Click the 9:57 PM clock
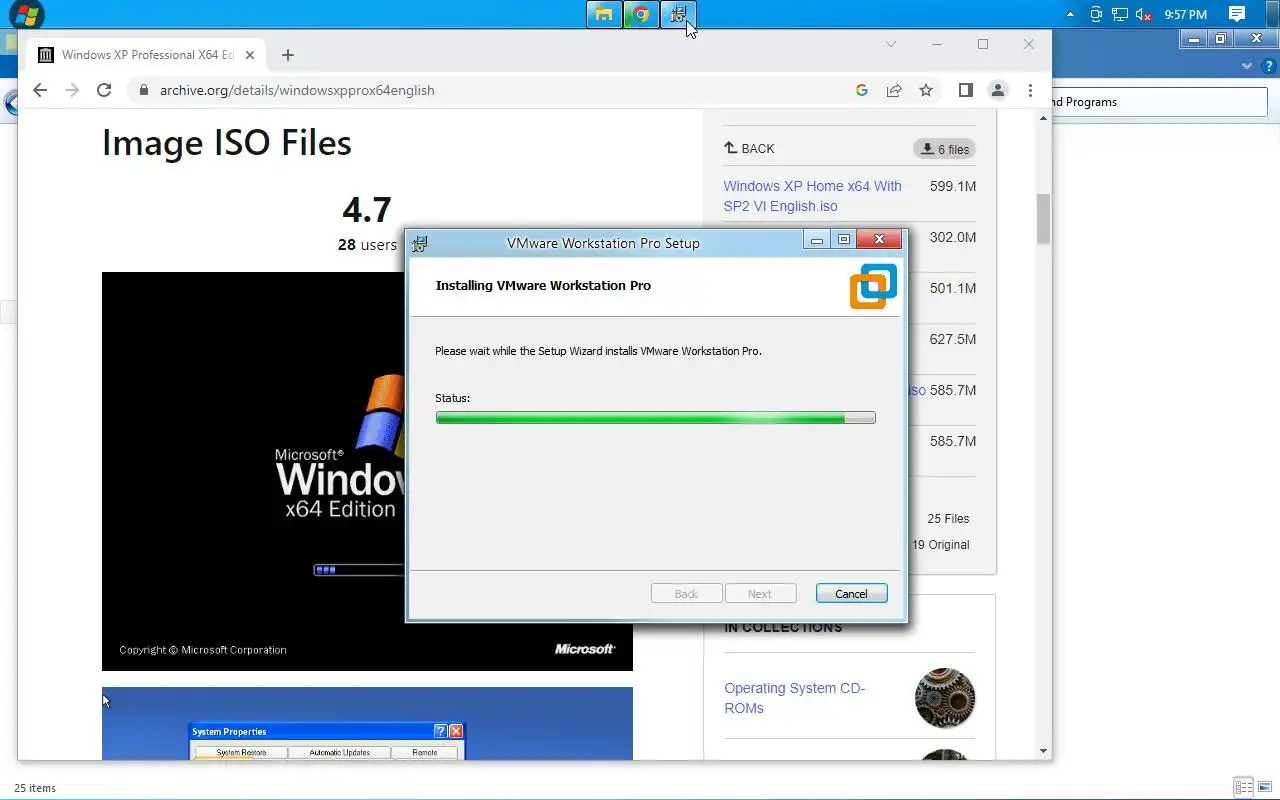This screenshot has height=800, width=1280. (1186, 14)
